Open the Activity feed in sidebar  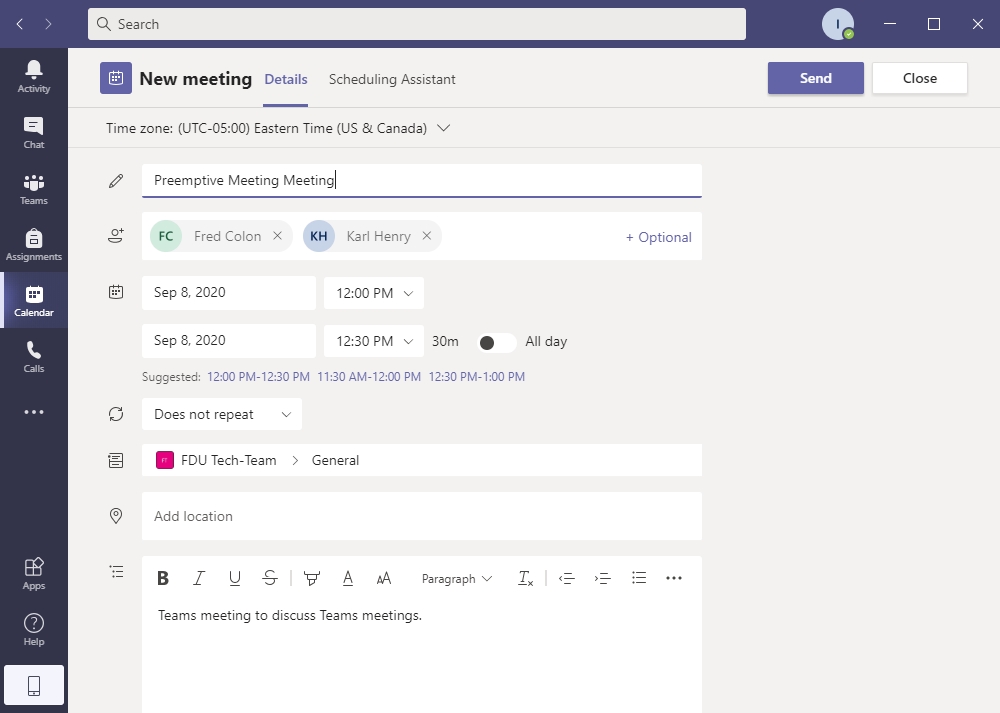pyautogui.click(x=34, y=76)
